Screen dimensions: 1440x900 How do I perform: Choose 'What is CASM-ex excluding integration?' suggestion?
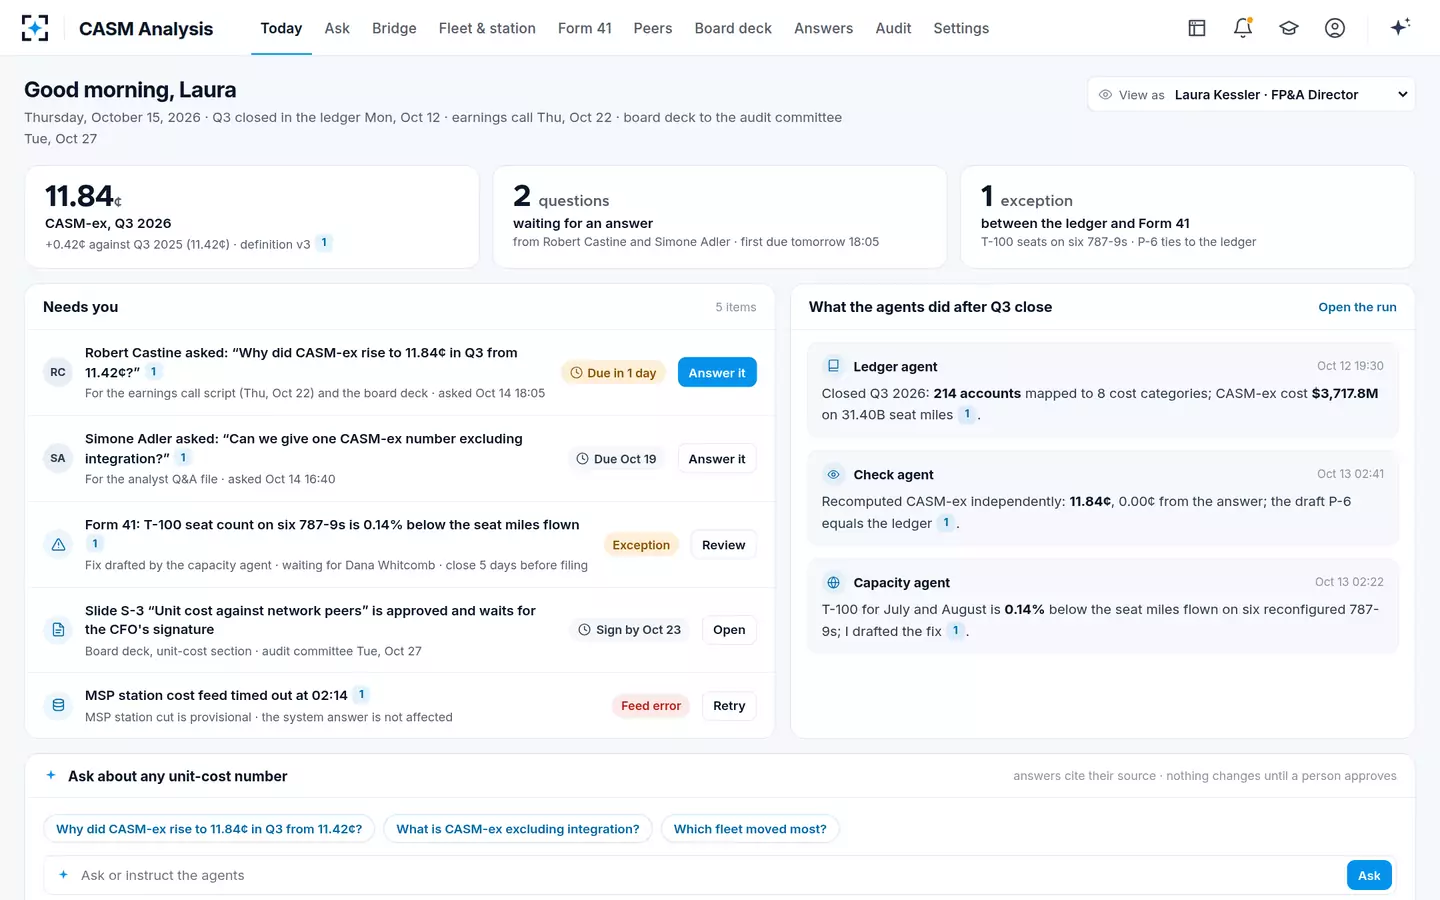pyautogui.click(x=518, y=829)
